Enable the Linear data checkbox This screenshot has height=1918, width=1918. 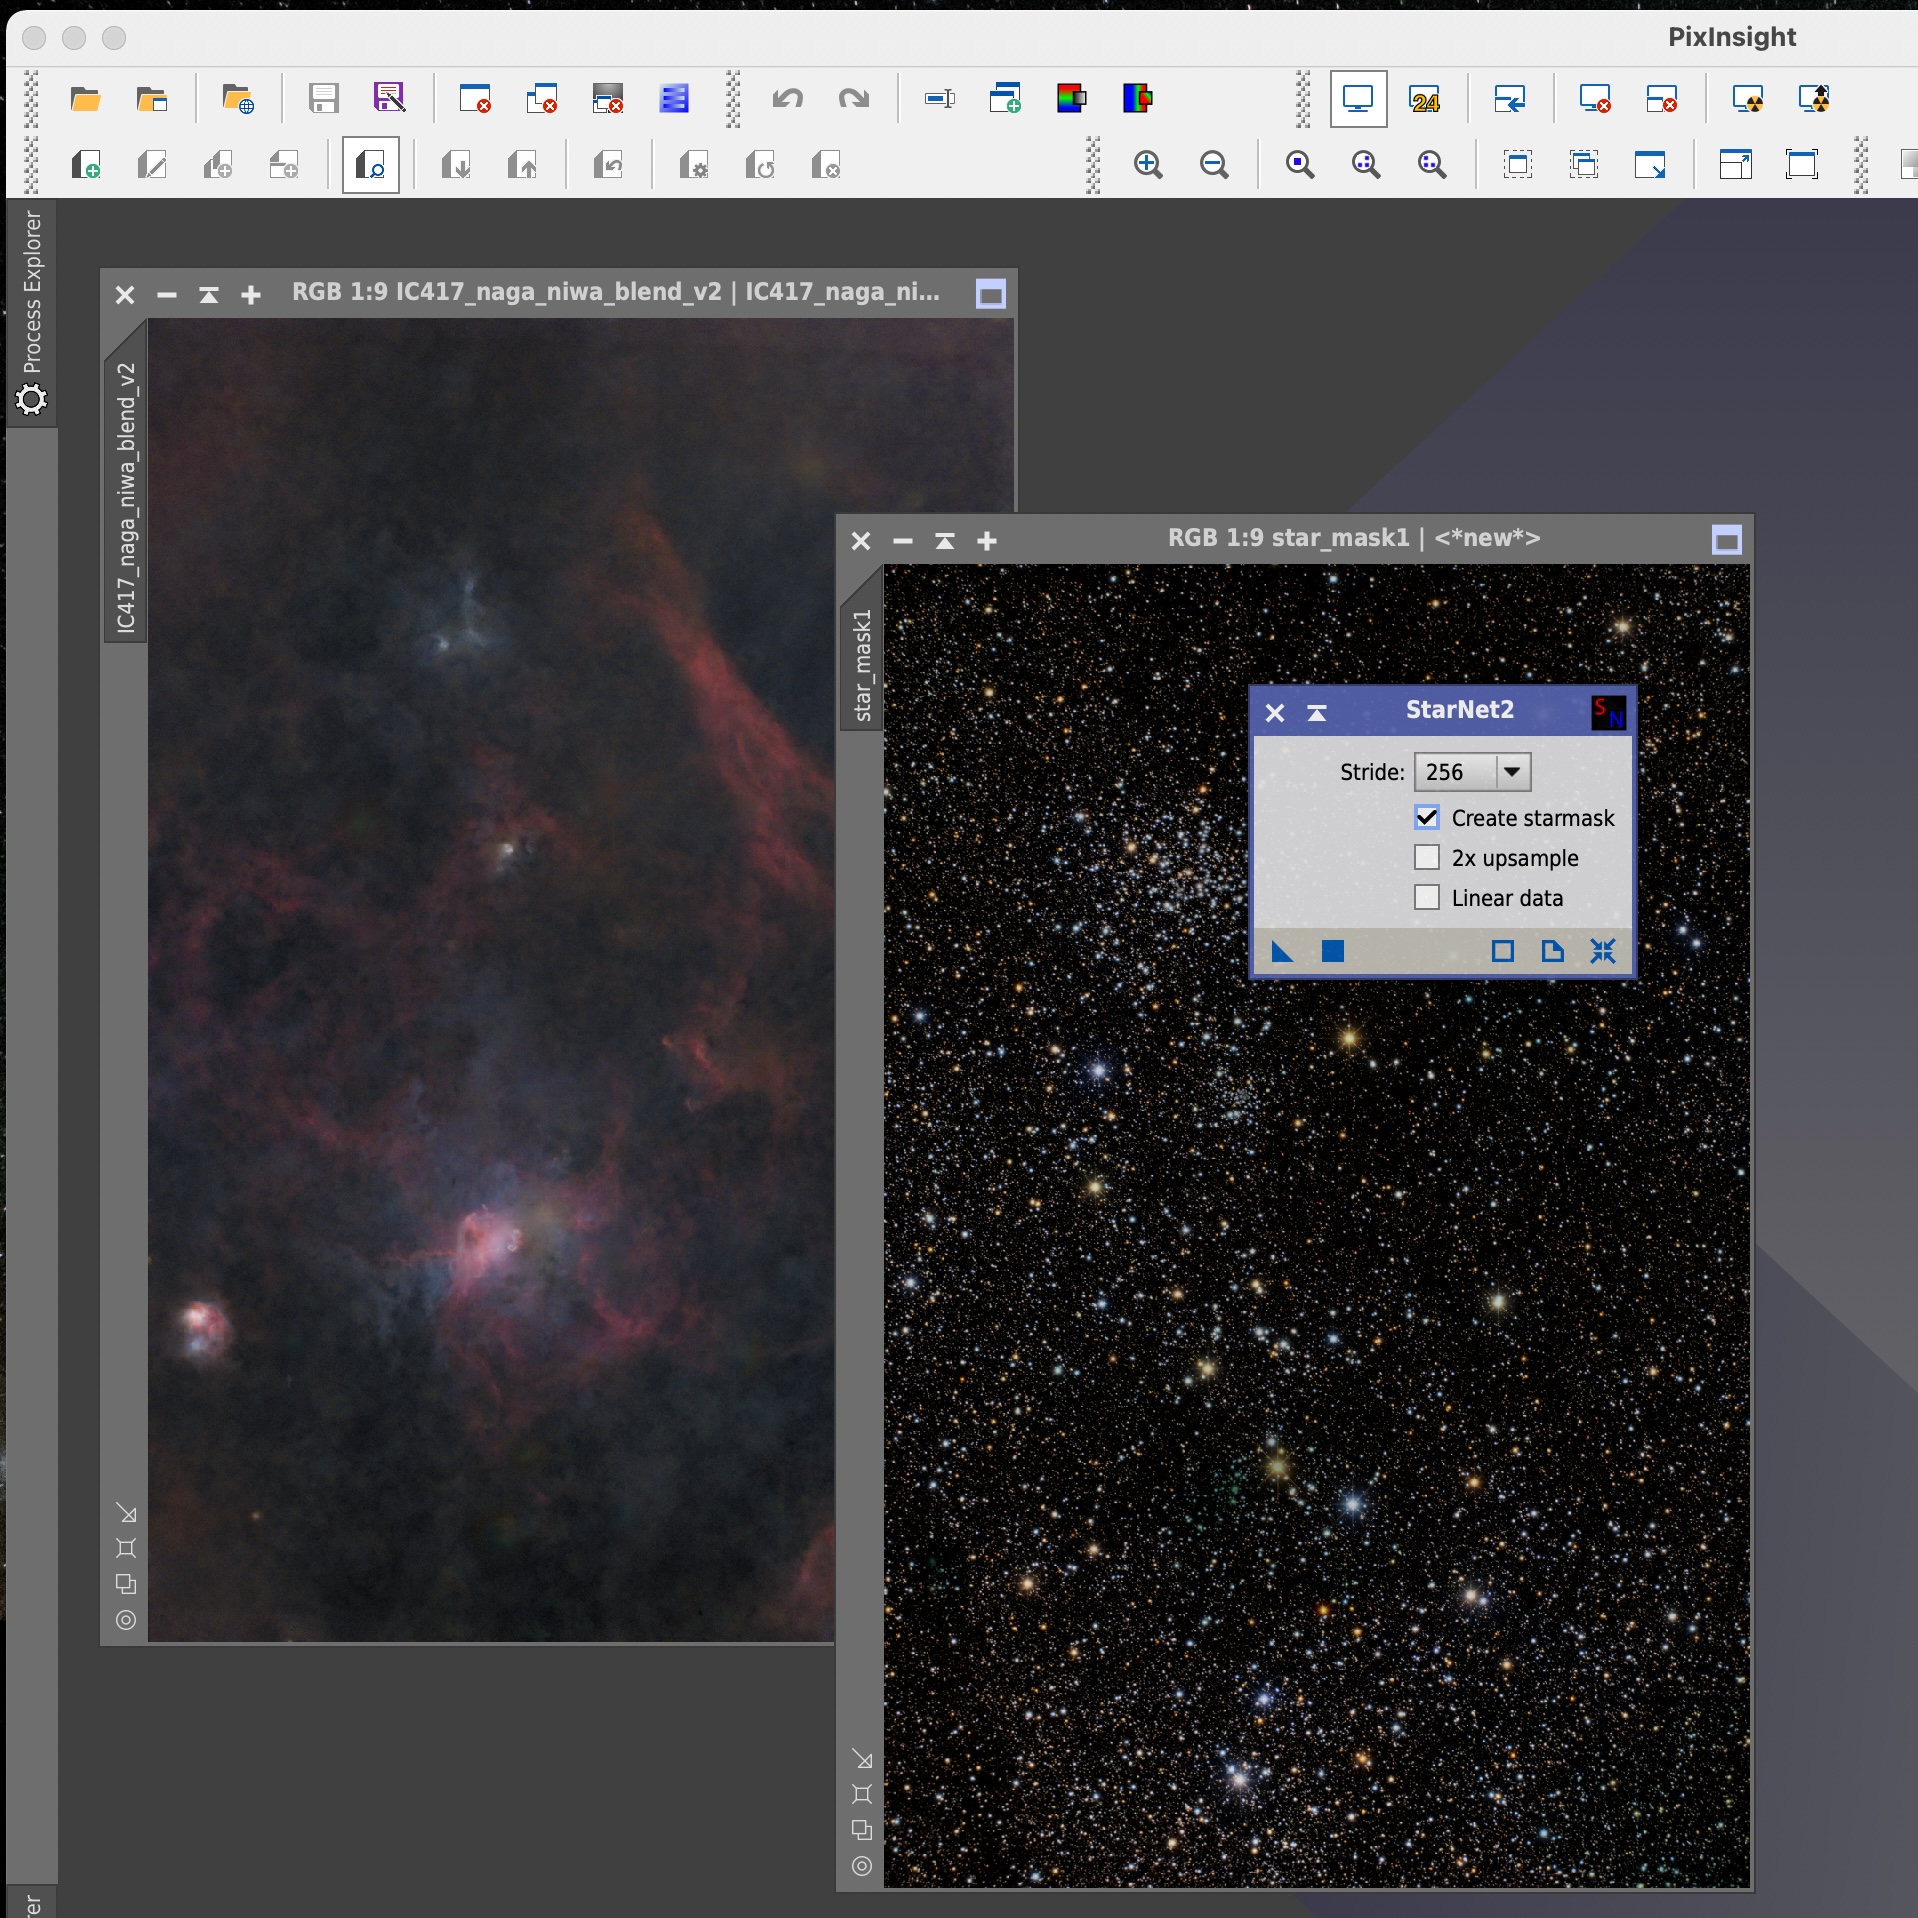pyautogui.click(x=1427, y=898)
